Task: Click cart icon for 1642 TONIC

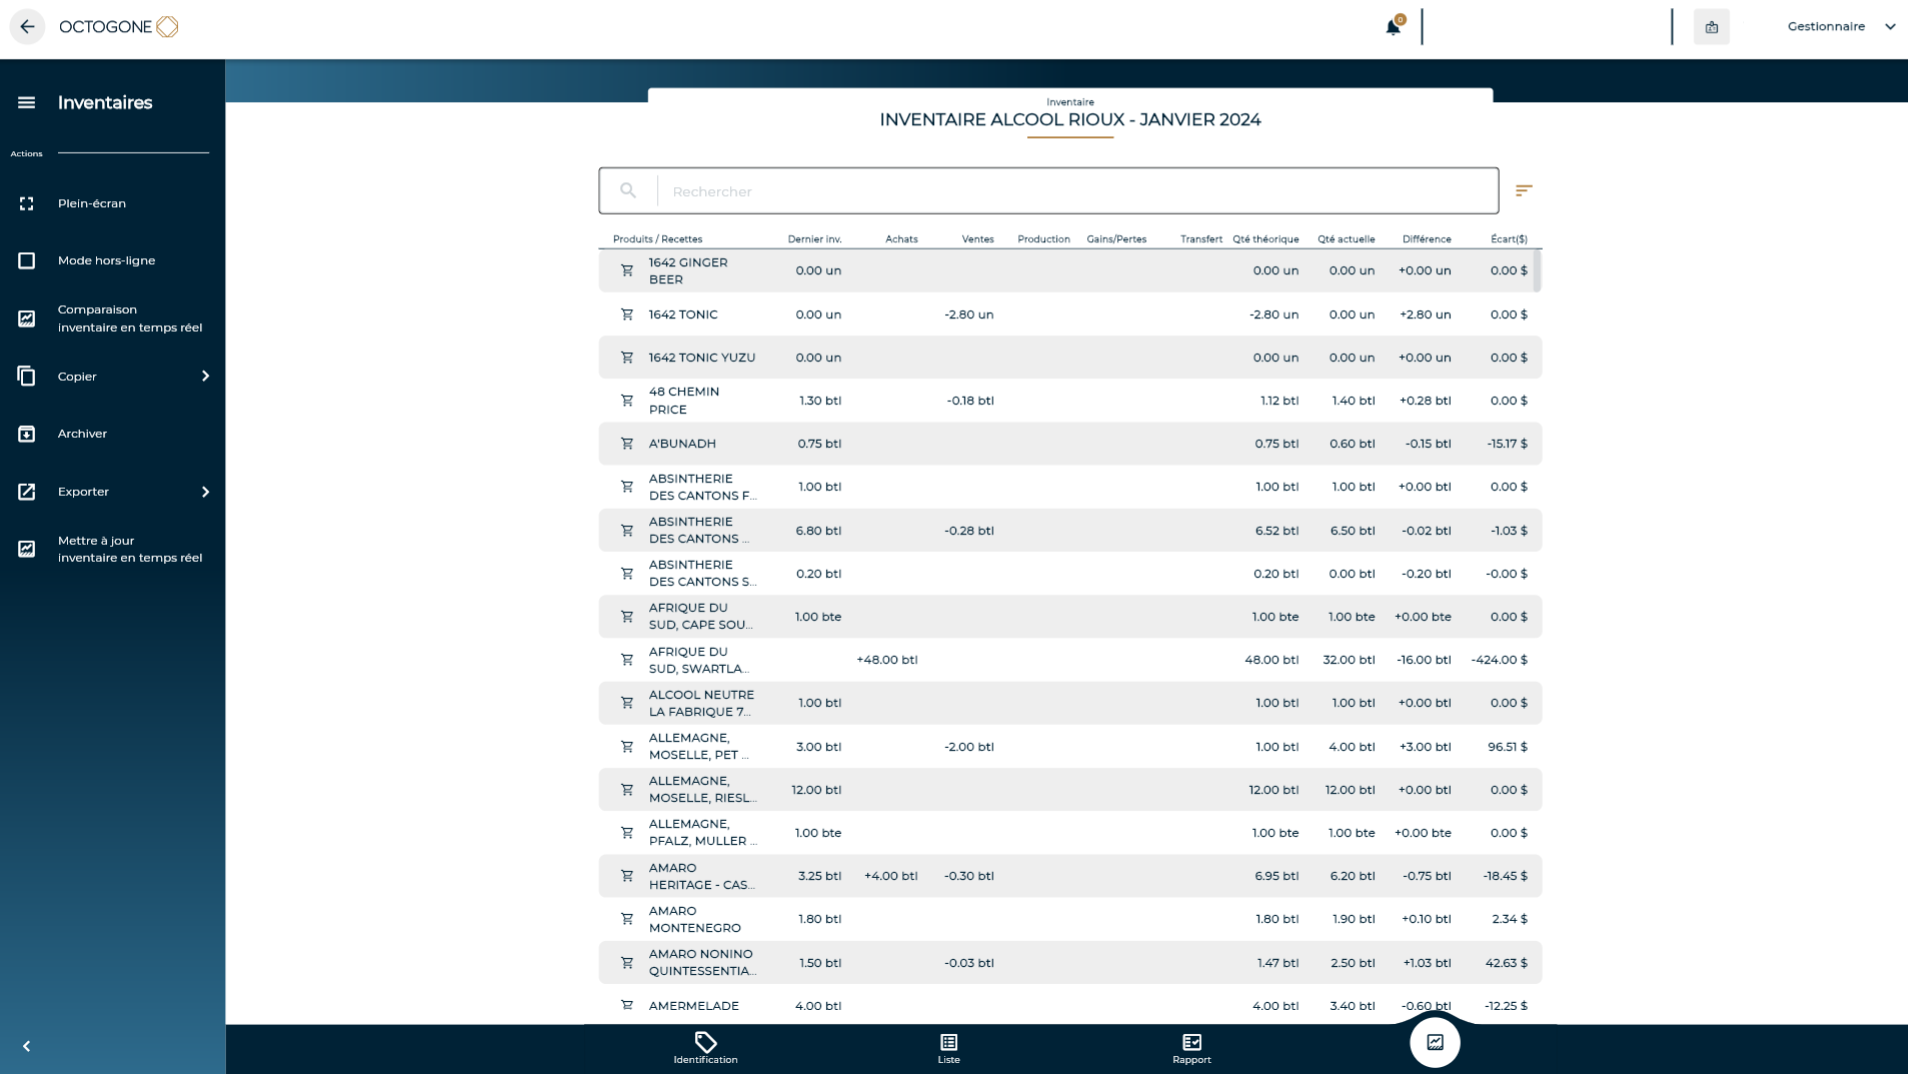Action: [627, 314]
